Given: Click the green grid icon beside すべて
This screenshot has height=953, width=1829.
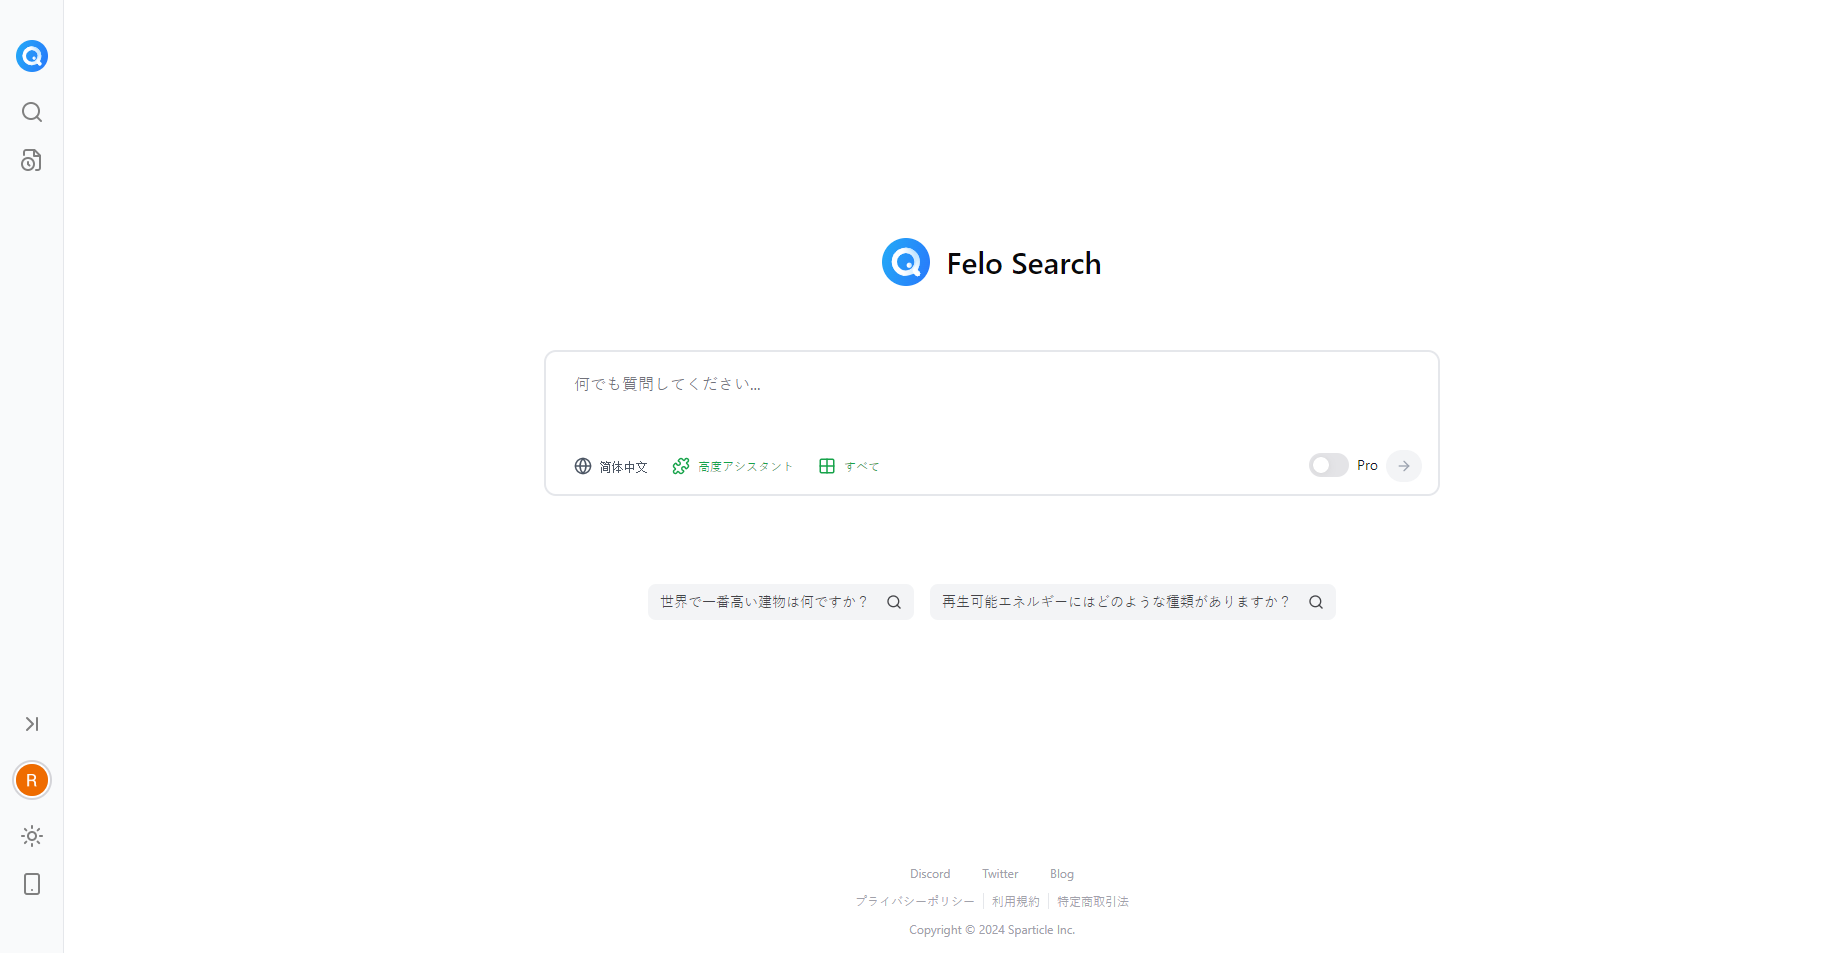Looking at the screenshot, I should tap(827, 466).
